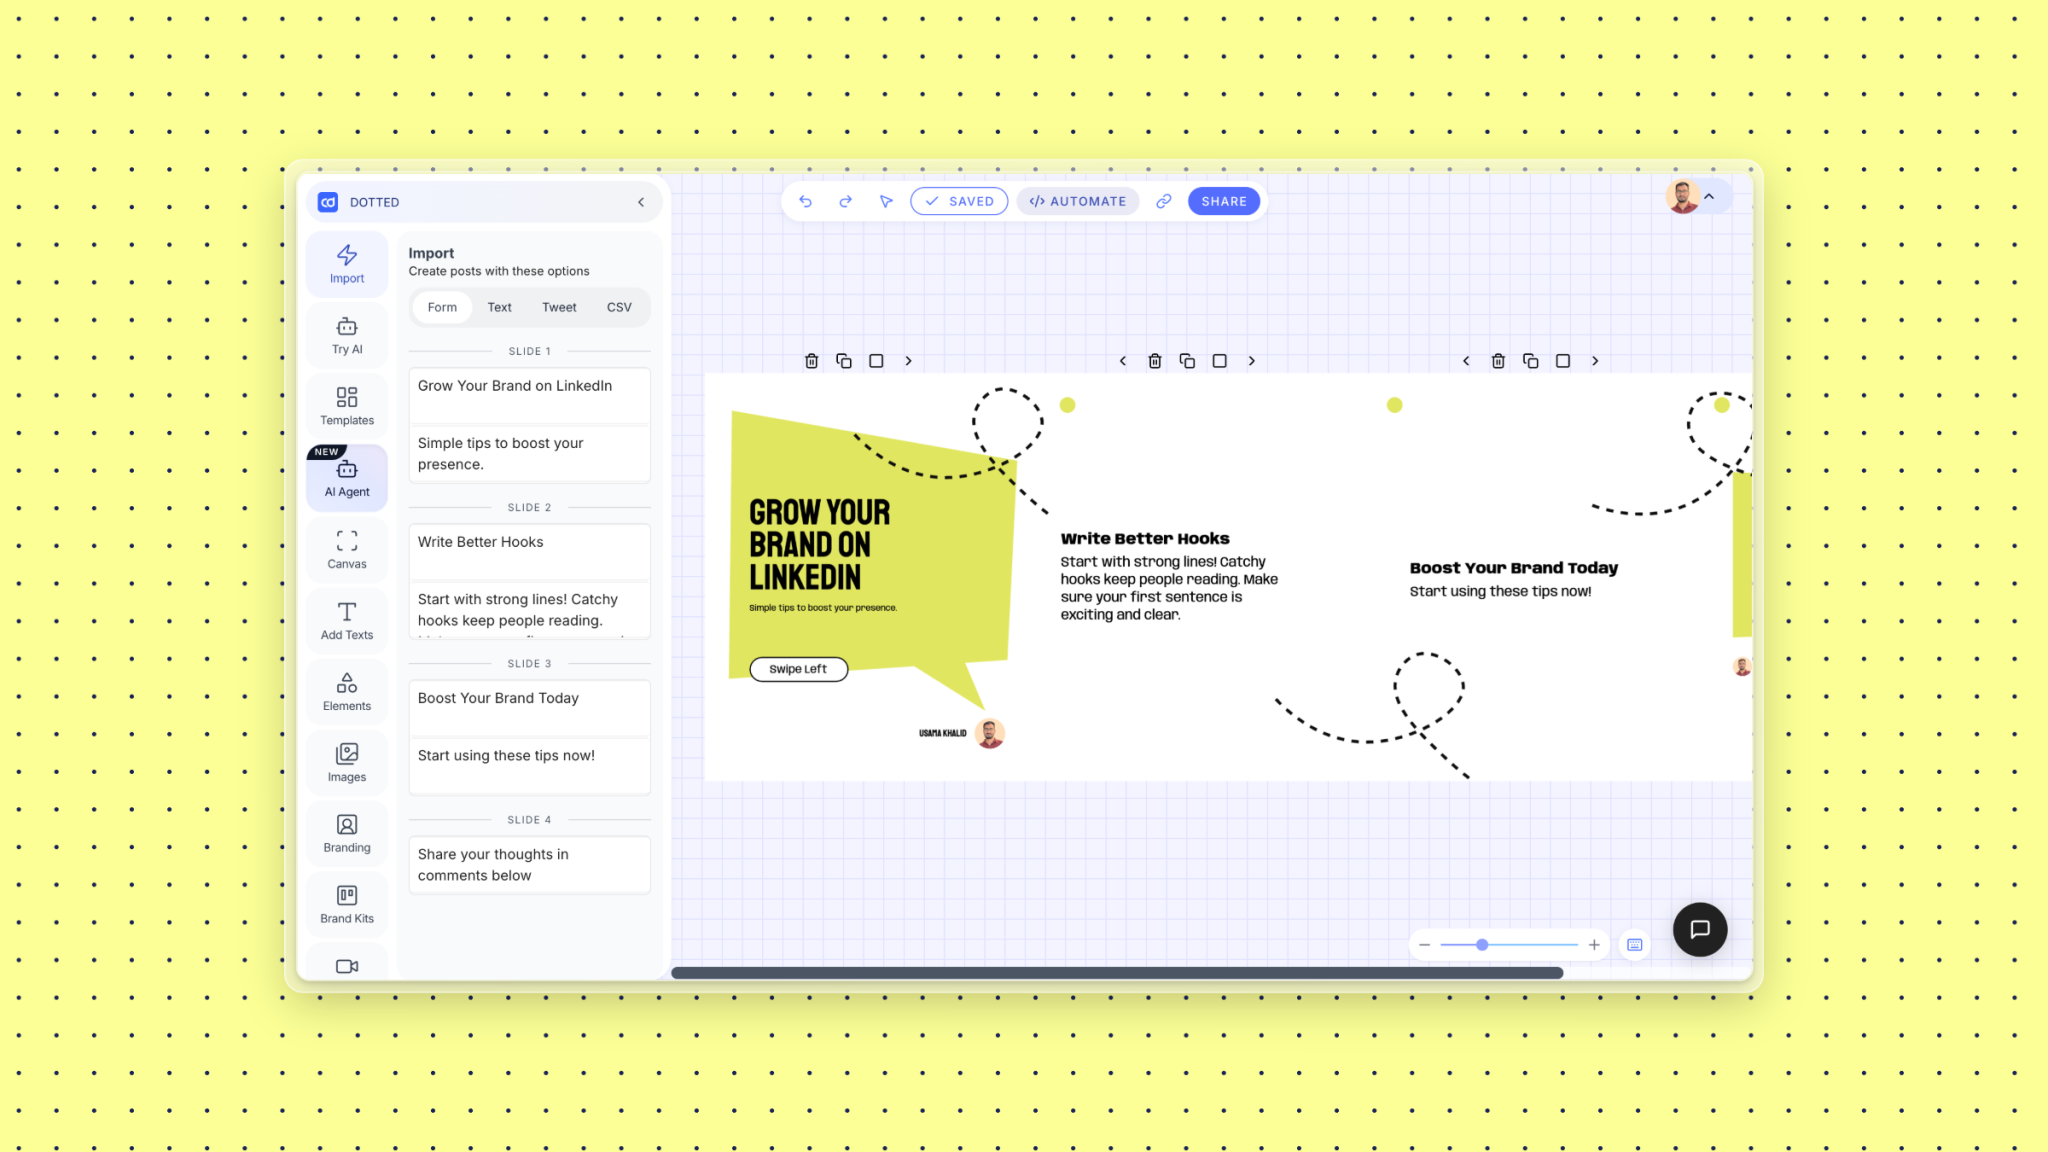The height and width of the screenshot is (1152, 2048).
Task: Delete the second slide with trash icon
Action: [1155, 361]
